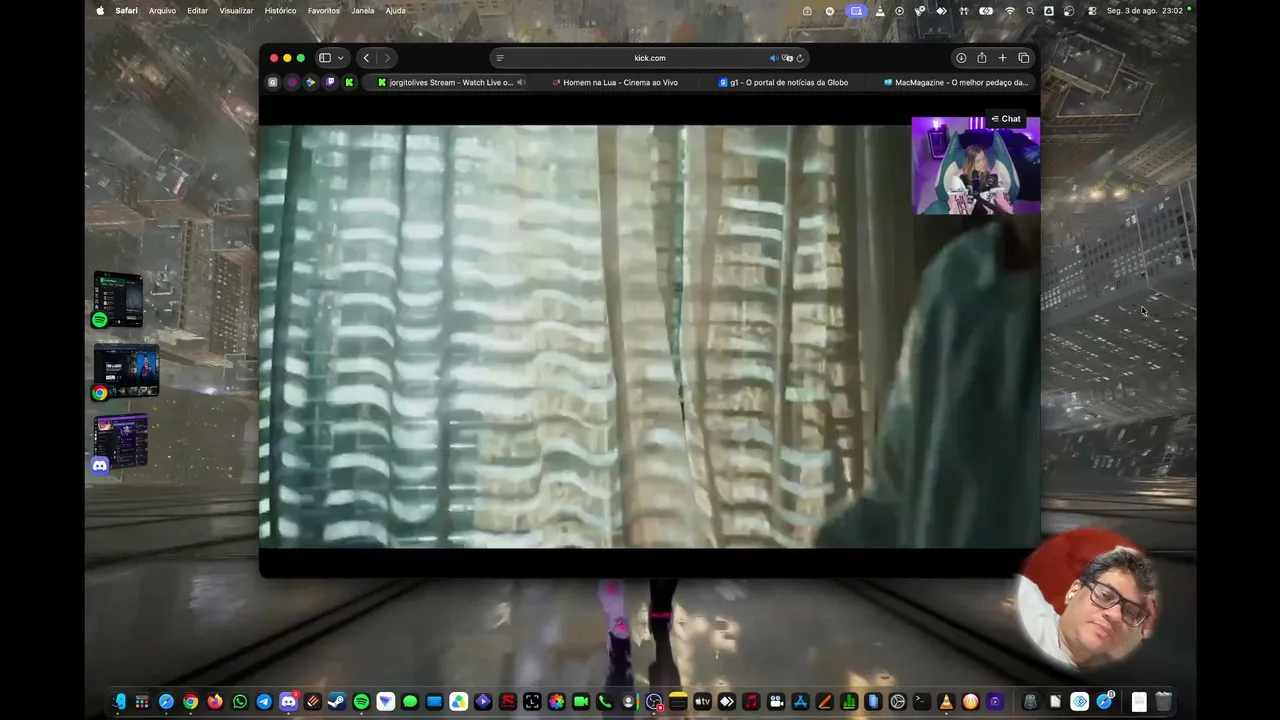Screen dimensions: 1280x720
Task: Open FaceTime from the Dock
Action: [x=580, y=702]
